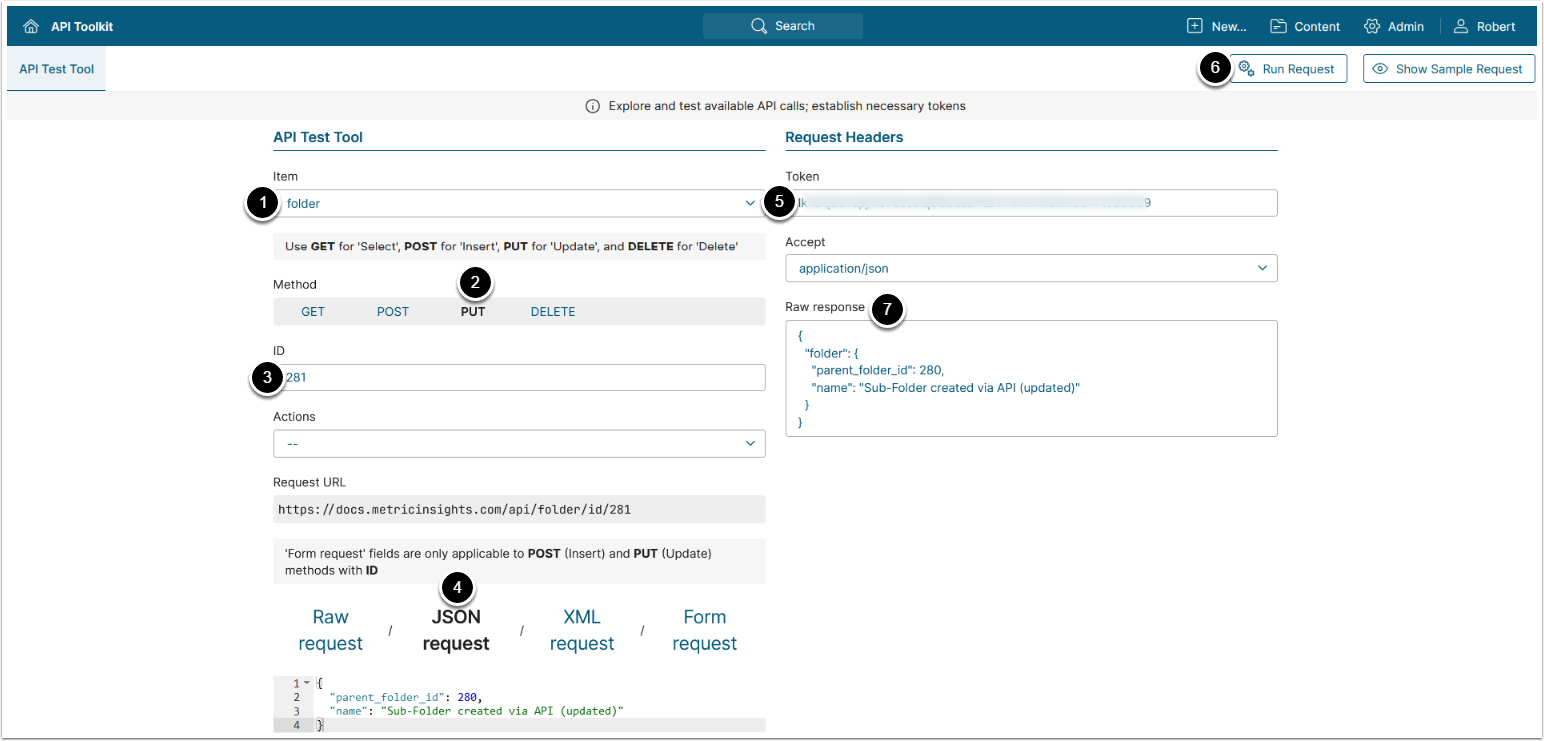Click the API Test Tool tab
The width and height of the screenshot is (1544, 741).
click(56, 69)
